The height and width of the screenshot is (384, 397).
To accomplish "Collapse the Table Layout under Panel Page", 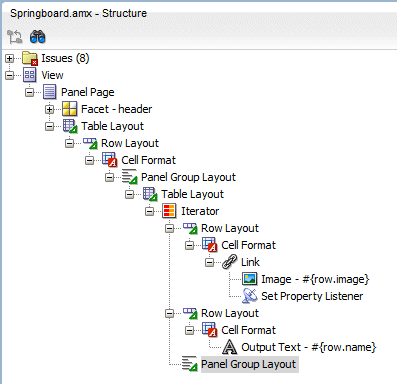I will click(x=50, y=126).
